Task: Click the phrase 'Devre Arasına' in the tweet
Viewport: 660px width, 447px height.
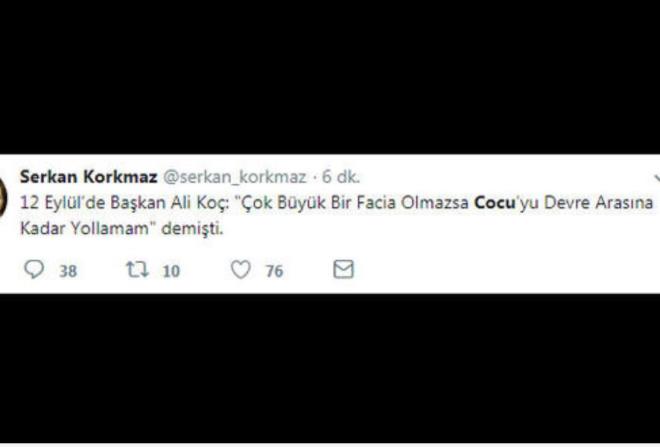Action: pyautogui.click(x=598, y=203)
